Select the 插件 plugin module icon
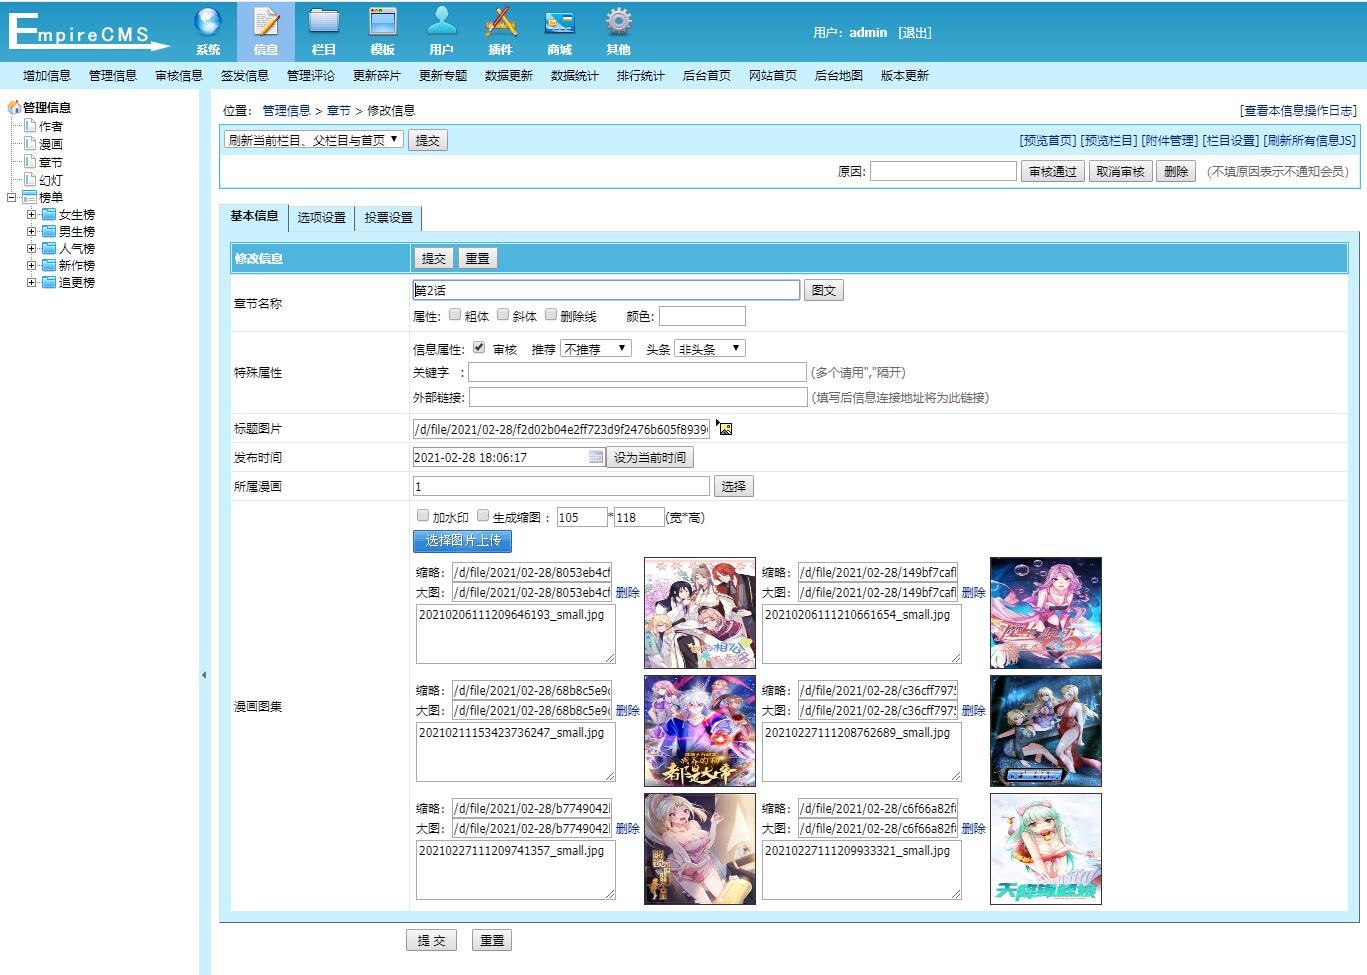Viewport: 1367px width, 975px height. pyautogui.click(x=501, y=30)
